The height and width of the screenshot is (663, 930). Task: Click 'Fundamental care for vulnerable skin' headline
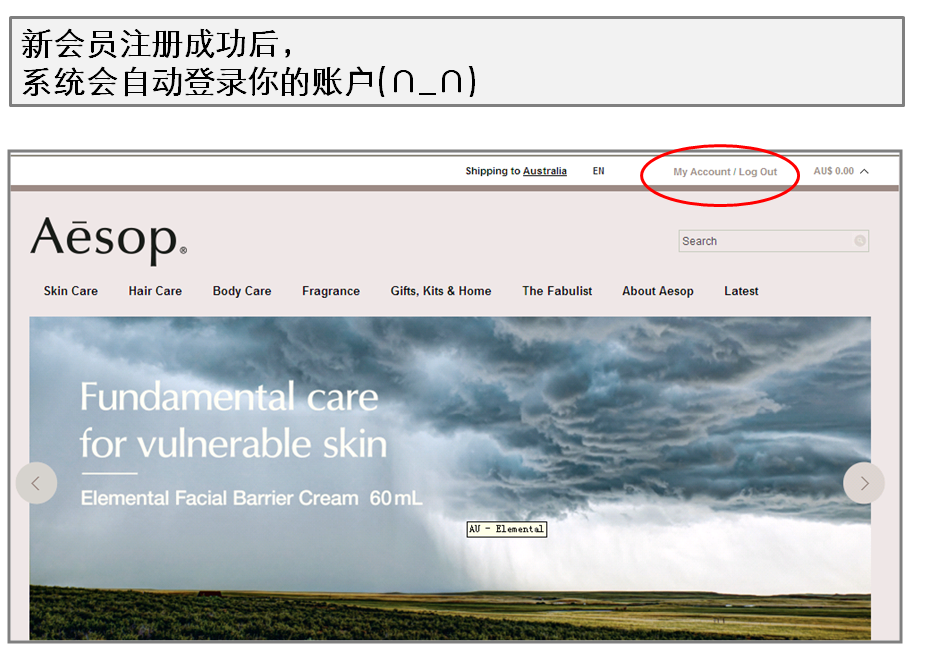click(x=234, y=420)
